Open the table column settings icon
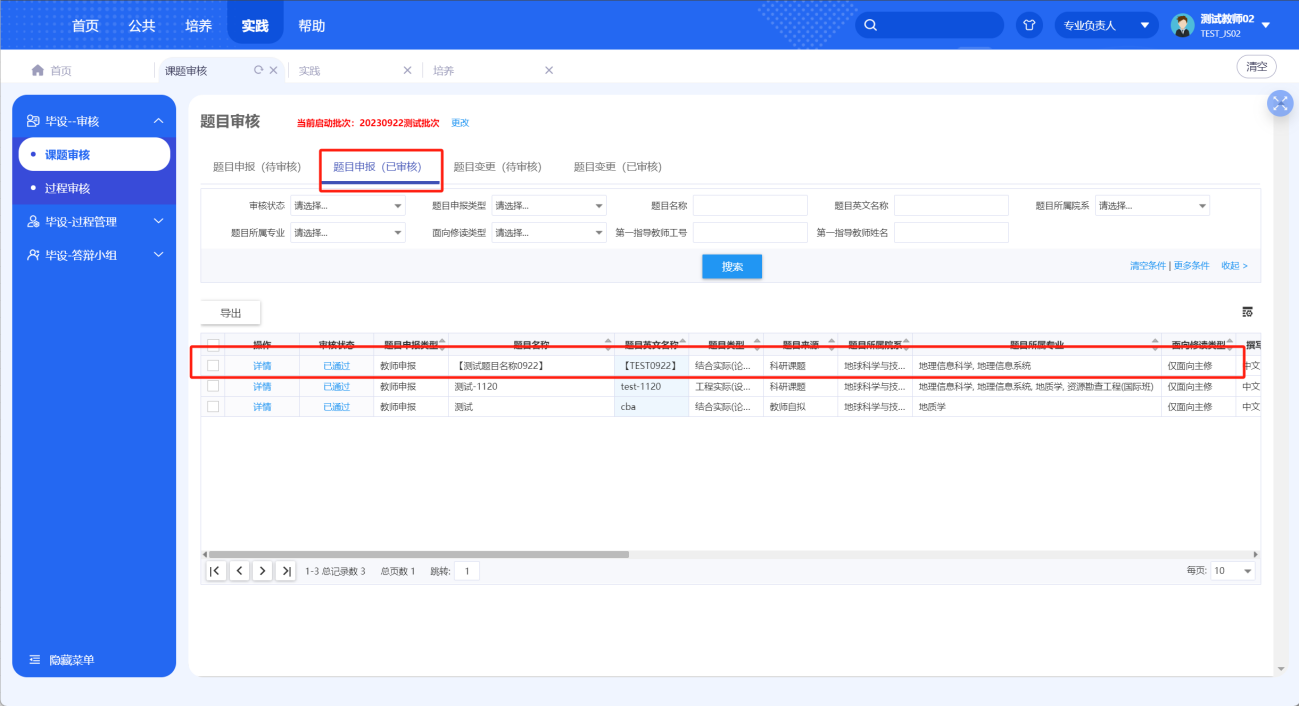The height and width of the screenshot is (706, 1299). pyautogui.click(x=1247, y=312)
